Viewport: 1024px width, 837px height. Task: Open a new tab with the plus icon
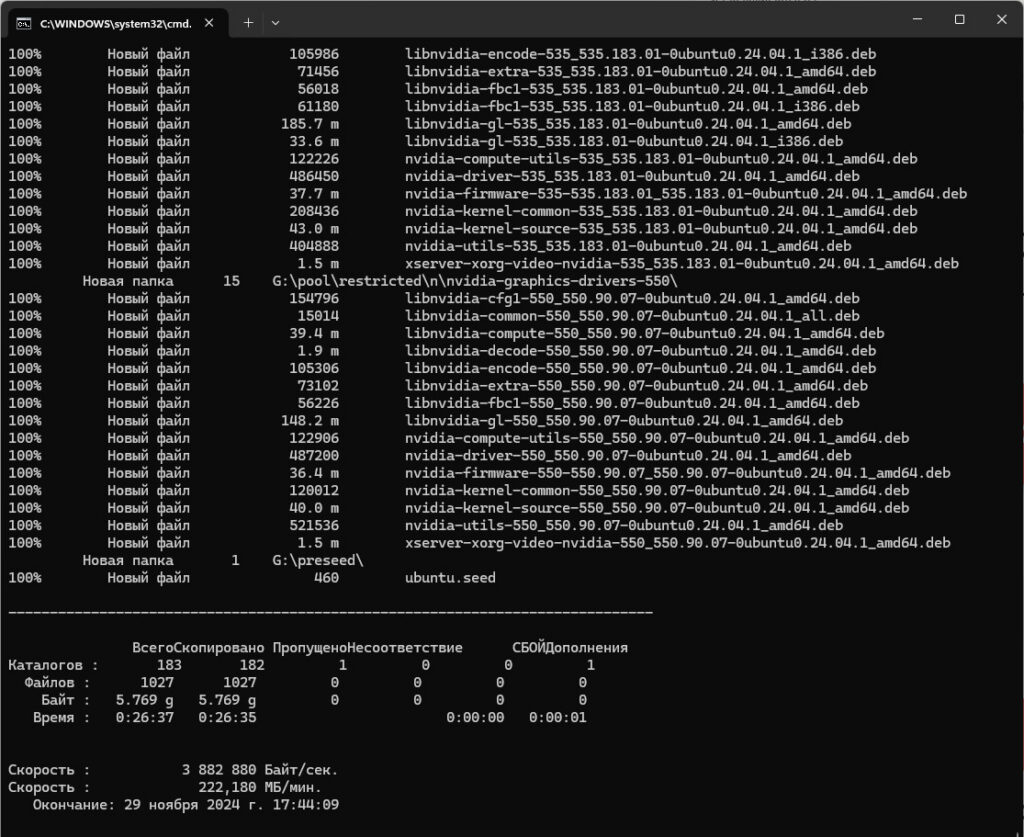tap(247, 22)
